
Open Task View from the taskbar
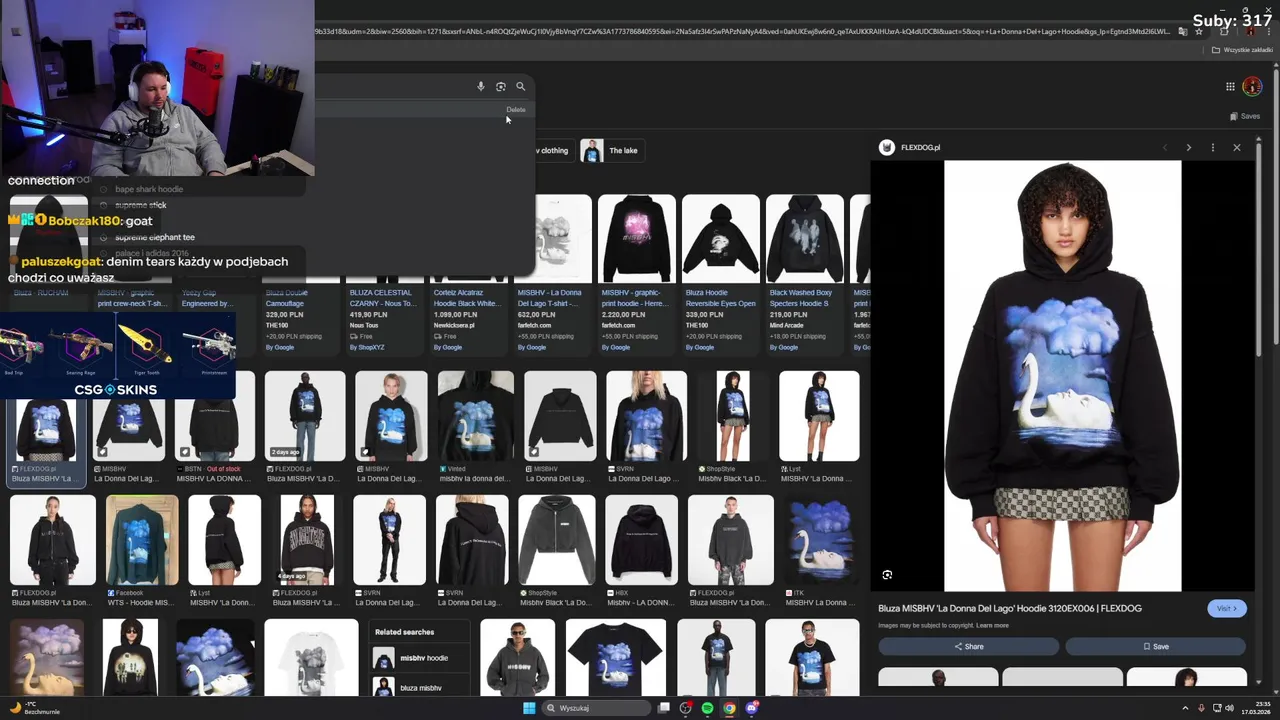663,708
